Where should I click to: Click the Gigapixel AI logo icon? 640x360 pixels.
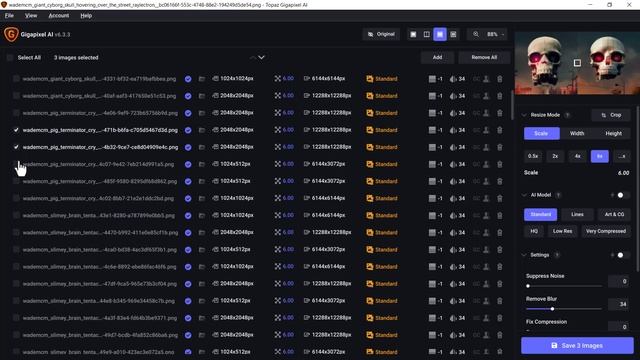pos(11,34)
